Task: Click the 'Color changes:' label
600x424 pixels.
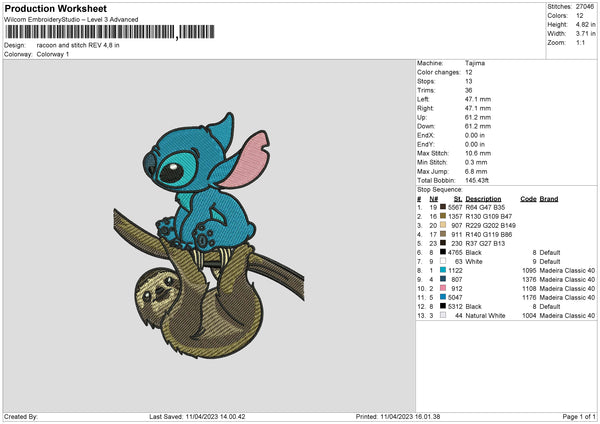Action: pos(439,72)
